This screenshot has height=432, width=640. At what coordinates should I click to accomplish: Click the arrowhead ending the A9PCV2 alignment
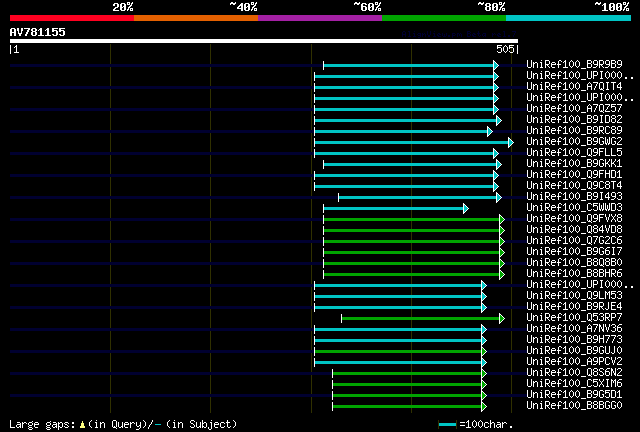click(x=484, y=363)
